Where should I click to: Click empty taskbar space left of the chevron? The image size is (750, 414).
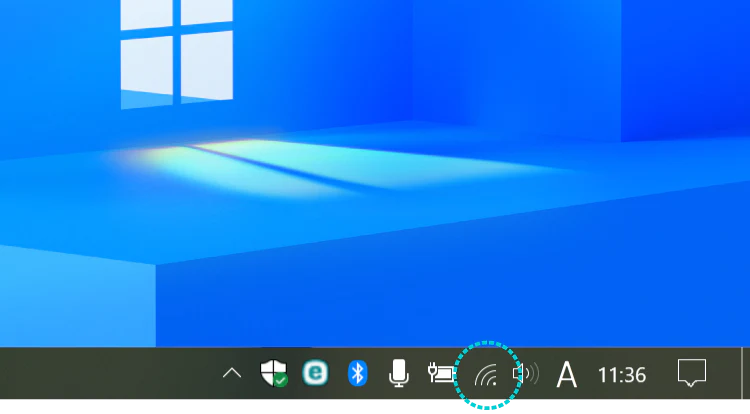pos(100,374)
